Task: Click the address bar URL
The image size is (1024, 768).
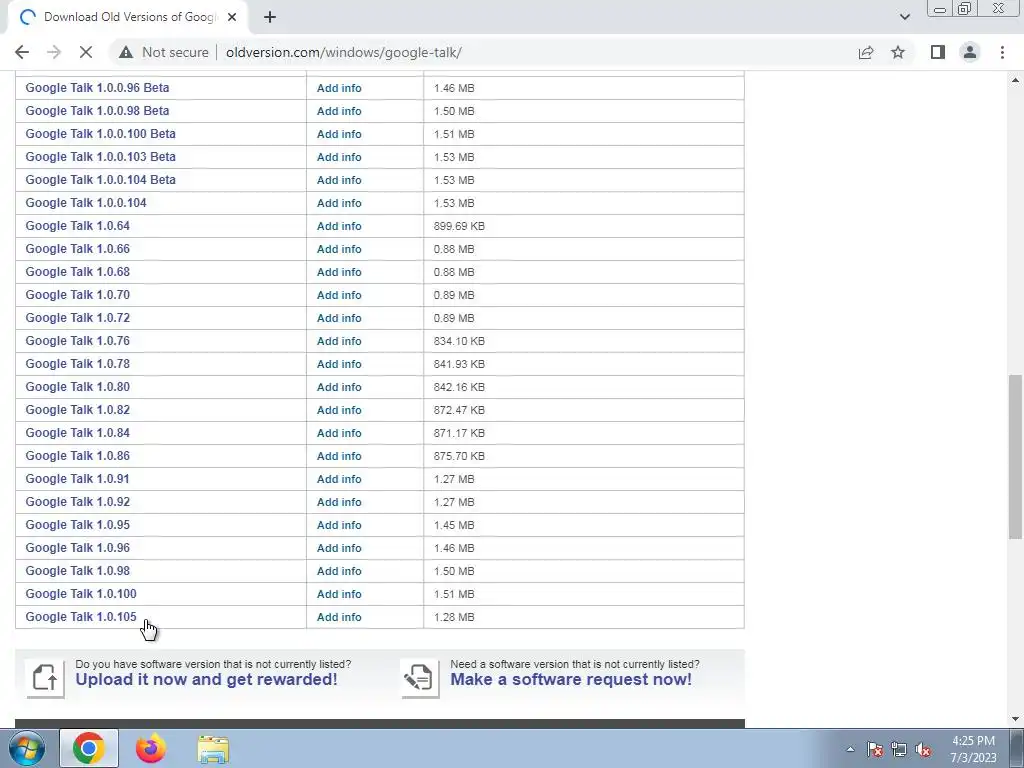Action: pyautogui.click(x=344, y=52)
